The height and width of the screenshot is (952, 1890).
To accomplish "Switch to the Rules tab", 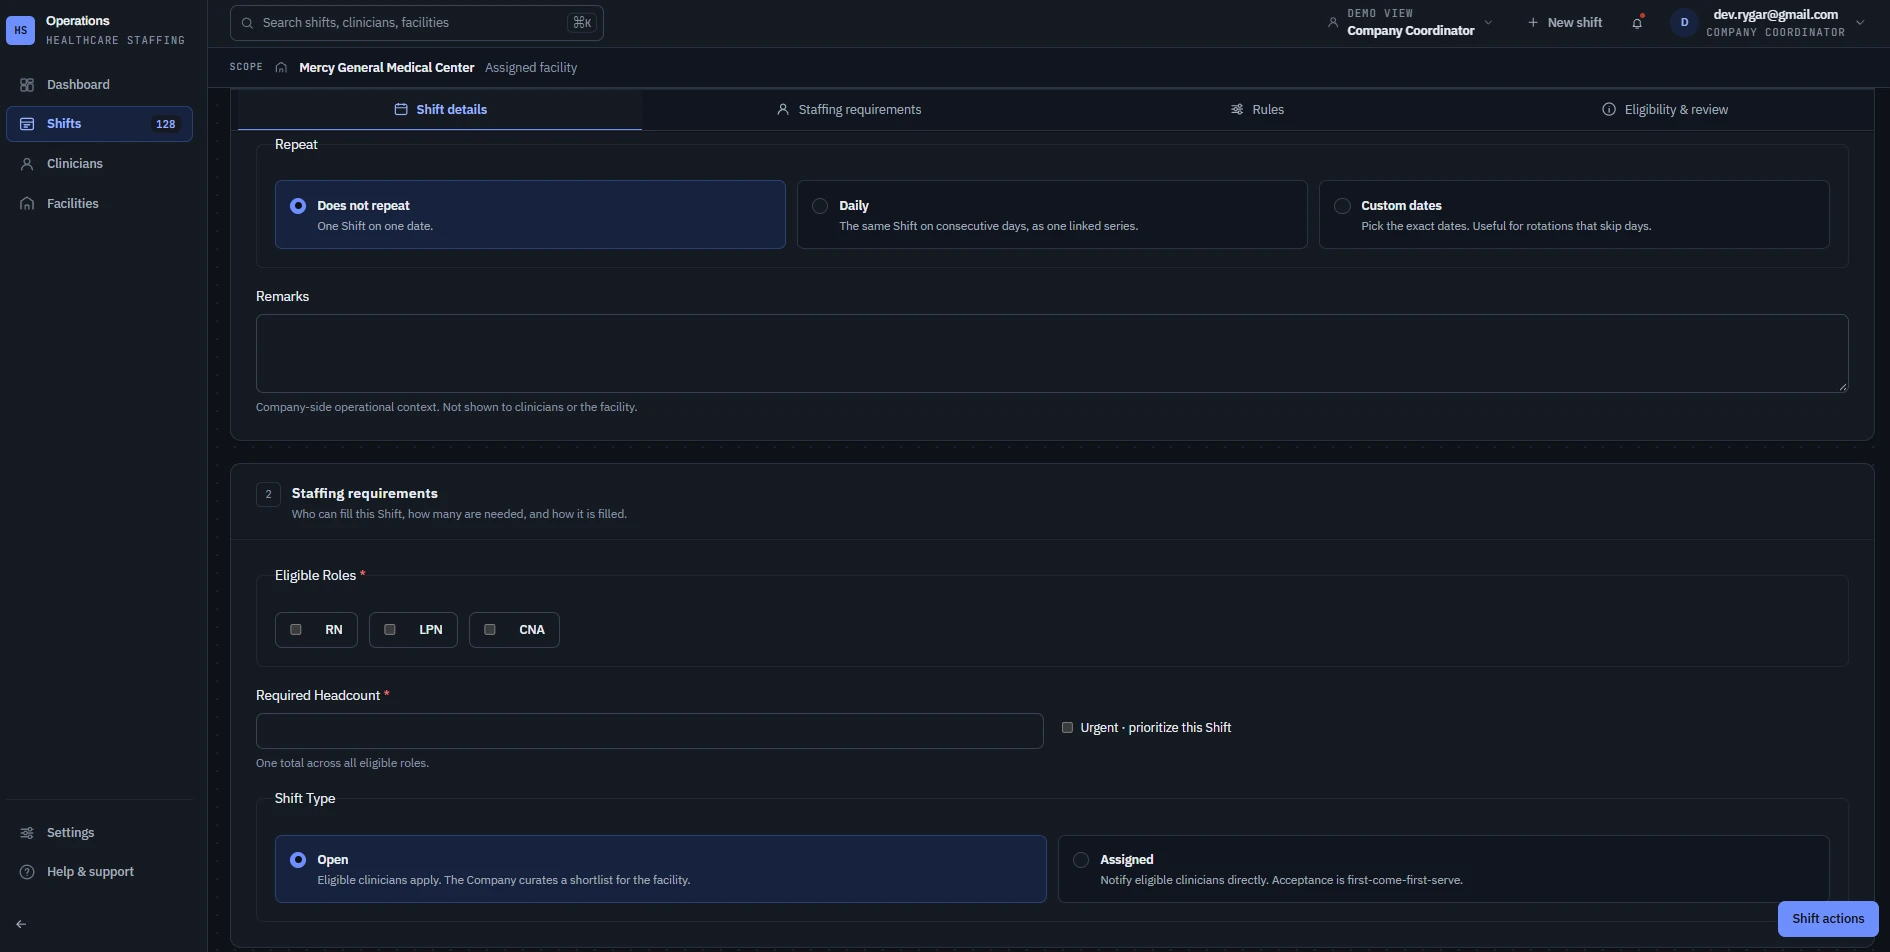I will click(1257, 110).
